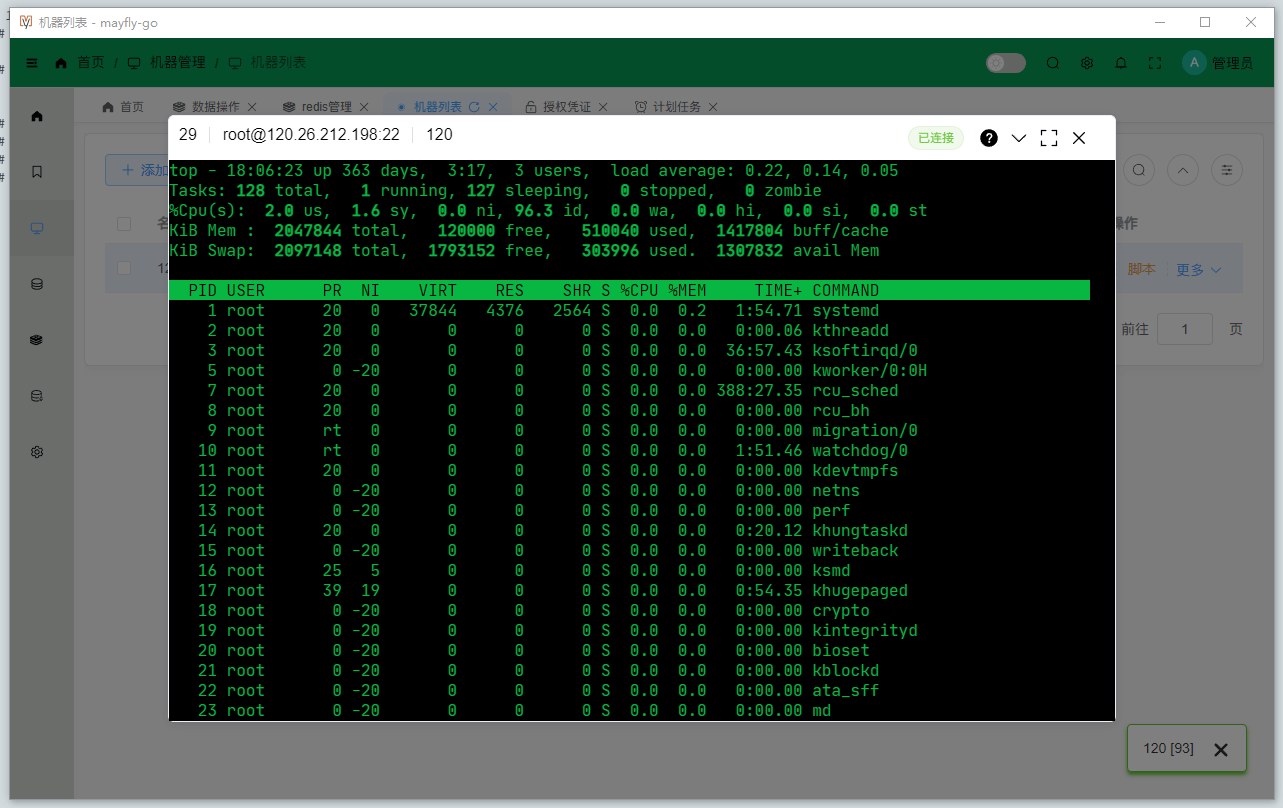Tick the select-all checkbox in table header
Viewport: 1283px width, 808px height.
pos(124,223)
